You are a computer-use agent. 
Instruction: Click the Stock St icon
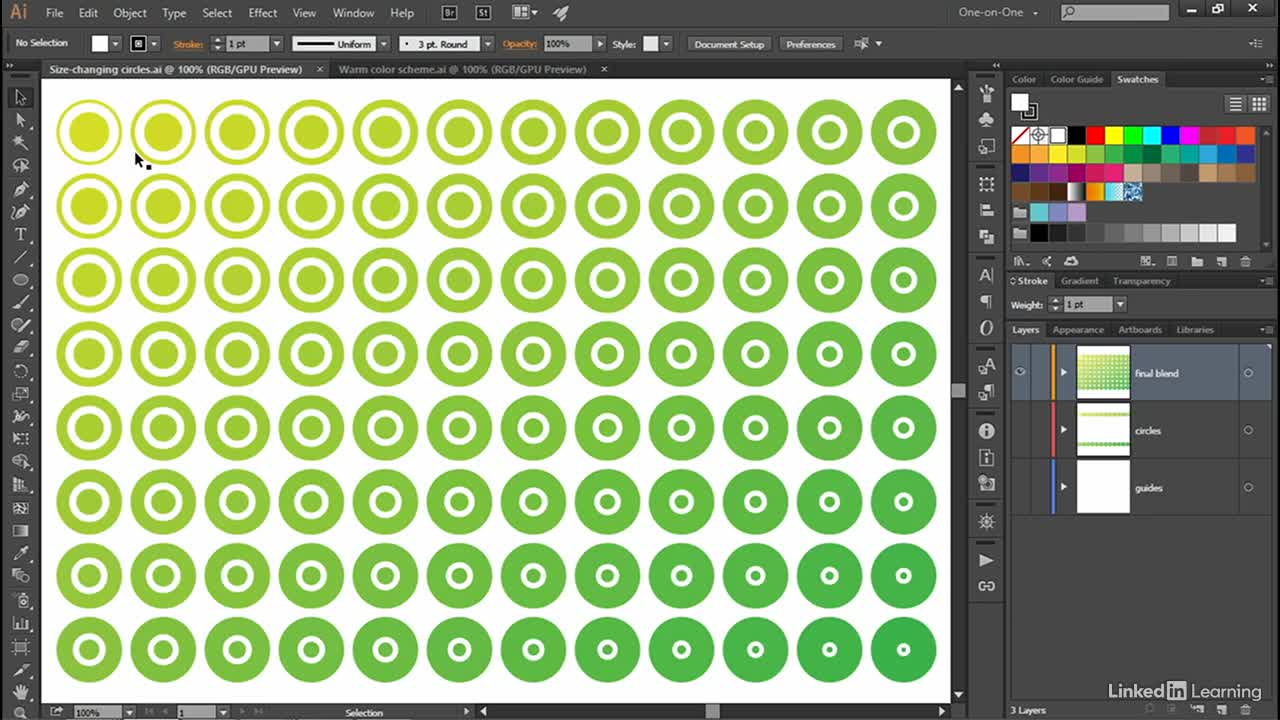pos(483,13)
